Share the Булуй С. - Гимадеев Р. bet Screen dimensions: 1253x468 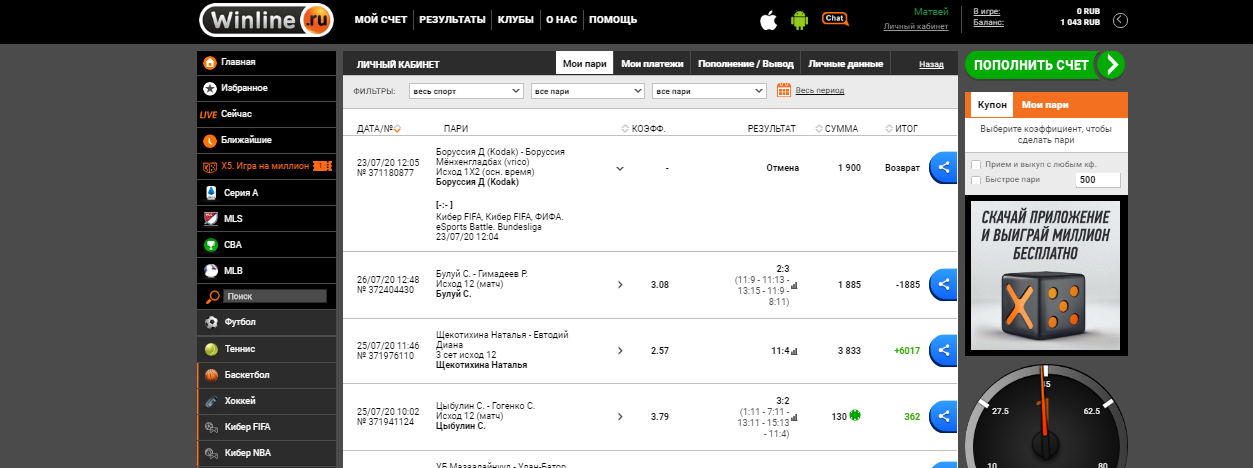943,284
